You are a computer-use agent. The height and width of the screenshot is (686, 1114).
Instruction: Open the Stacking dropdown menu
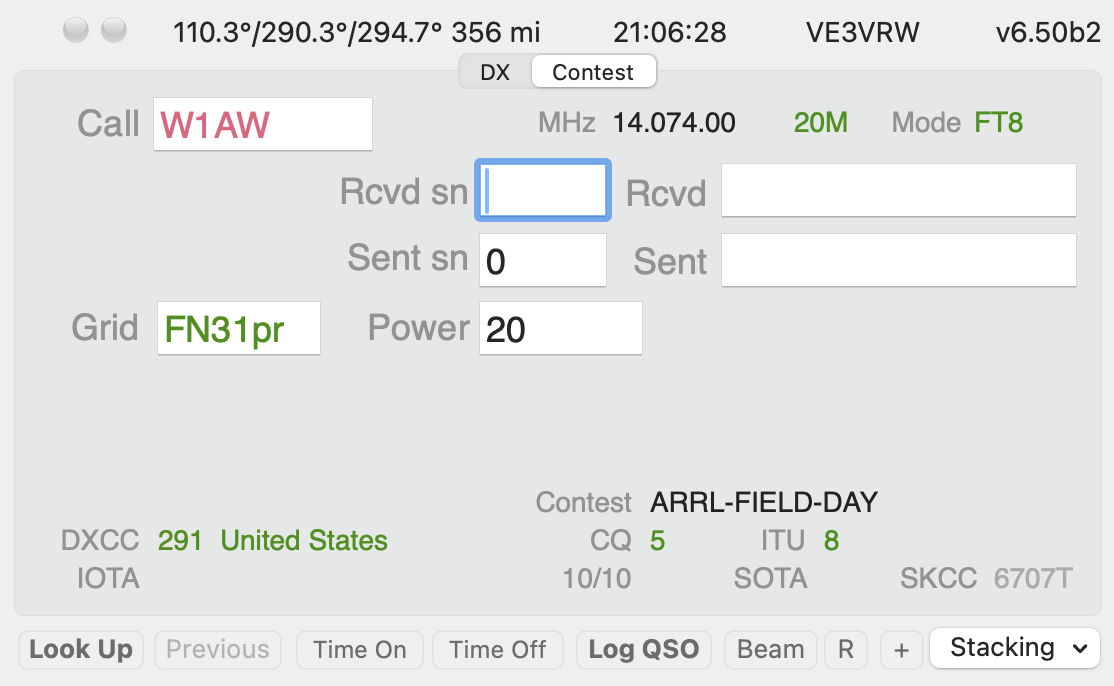tap(1015, 648)
